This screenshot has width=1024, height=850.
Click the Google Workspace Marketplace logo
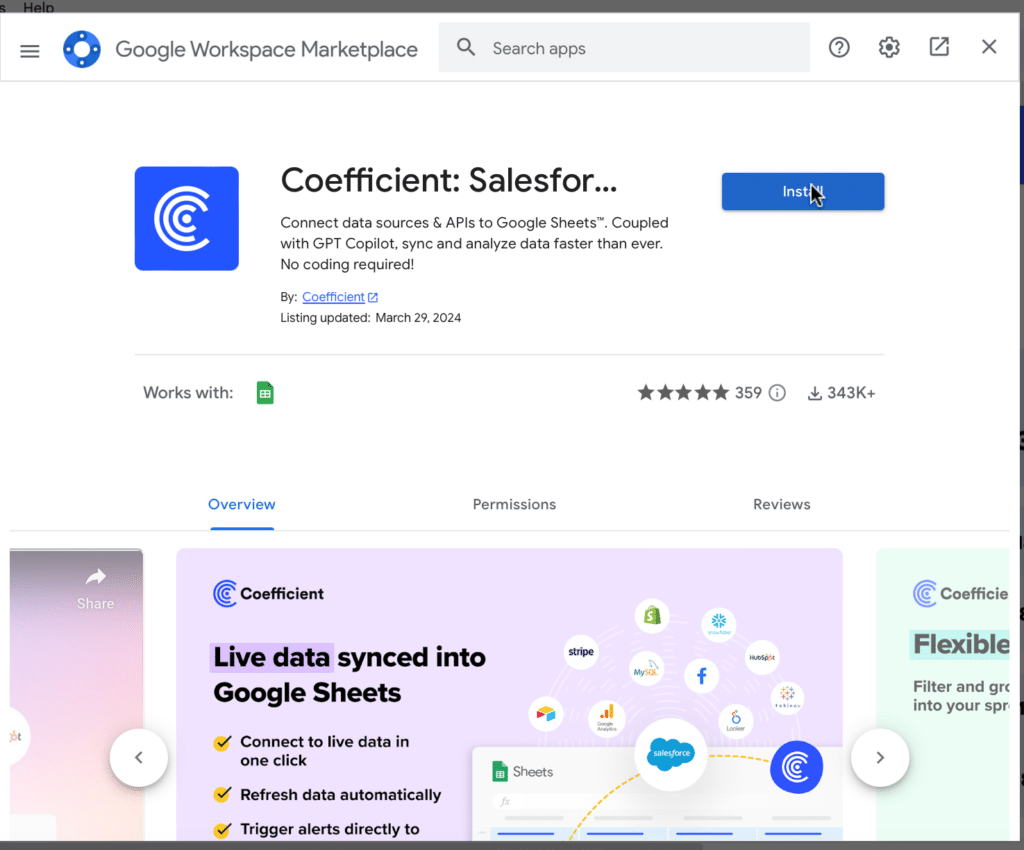point(82,49)
